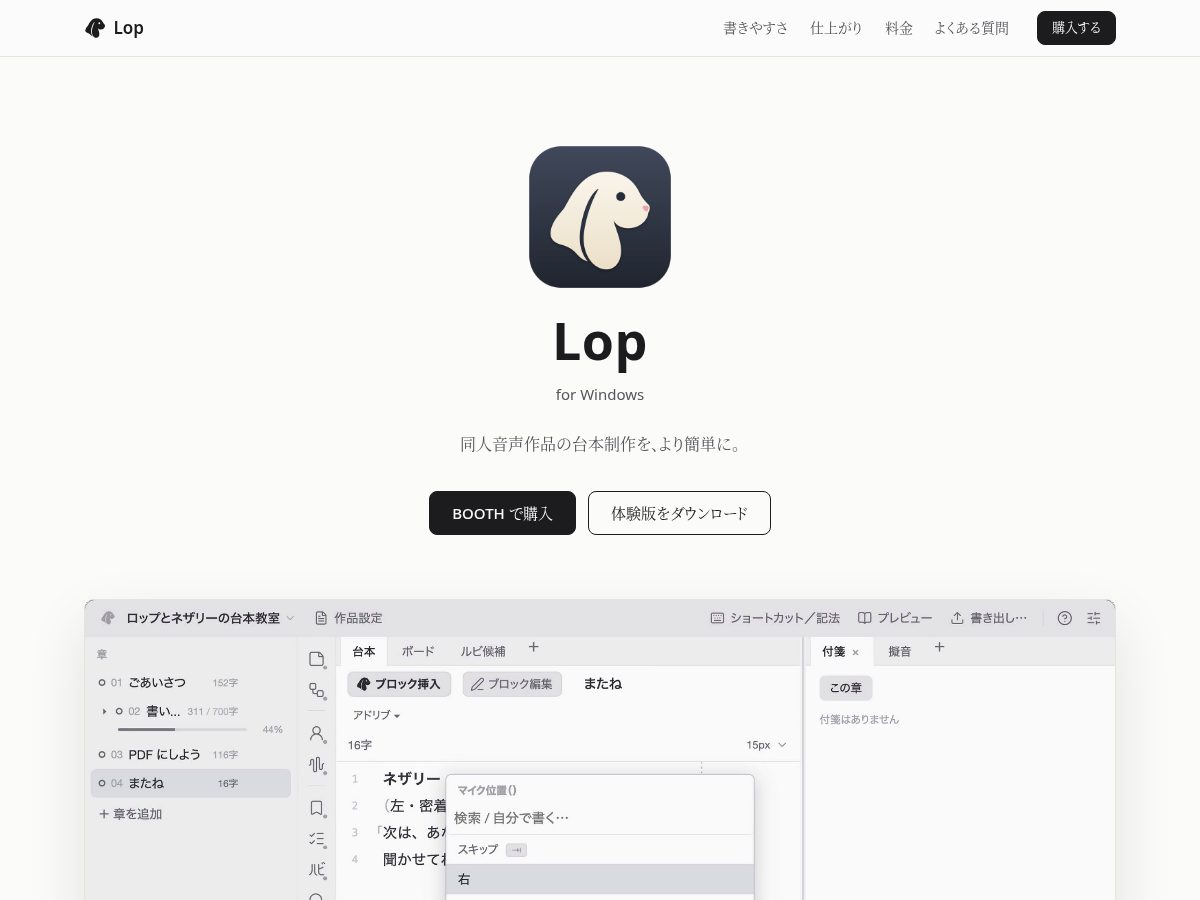Click the 検索 / 自分で書く… search field

click(x=600, y=818)
